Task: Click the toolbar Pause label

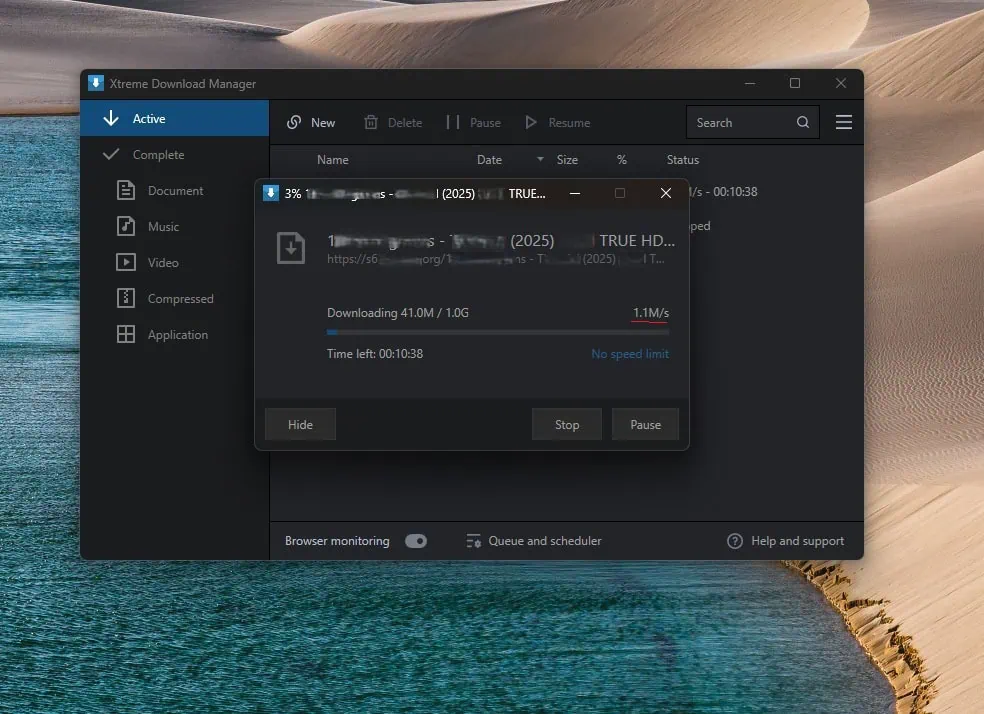Action: (485, 123)
